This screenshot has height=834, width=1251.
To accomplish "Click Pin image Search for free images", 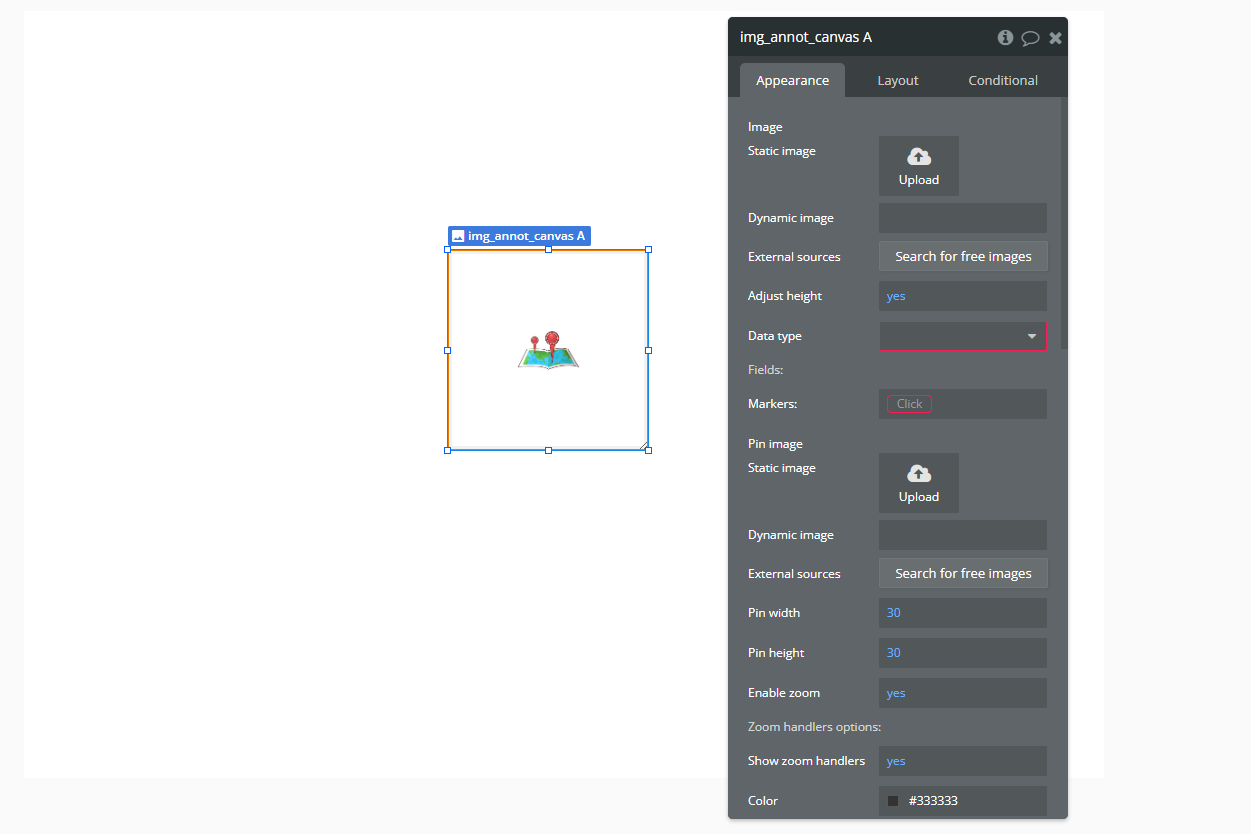I will (x=962, y=574).
